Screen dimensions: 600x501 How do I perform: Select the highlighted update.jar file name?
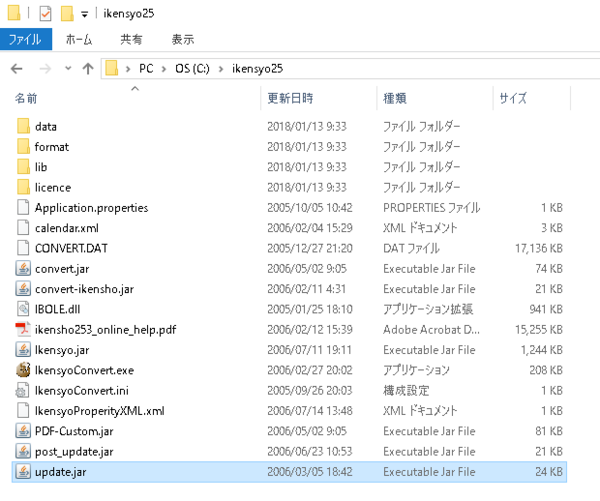coord(60,472)
